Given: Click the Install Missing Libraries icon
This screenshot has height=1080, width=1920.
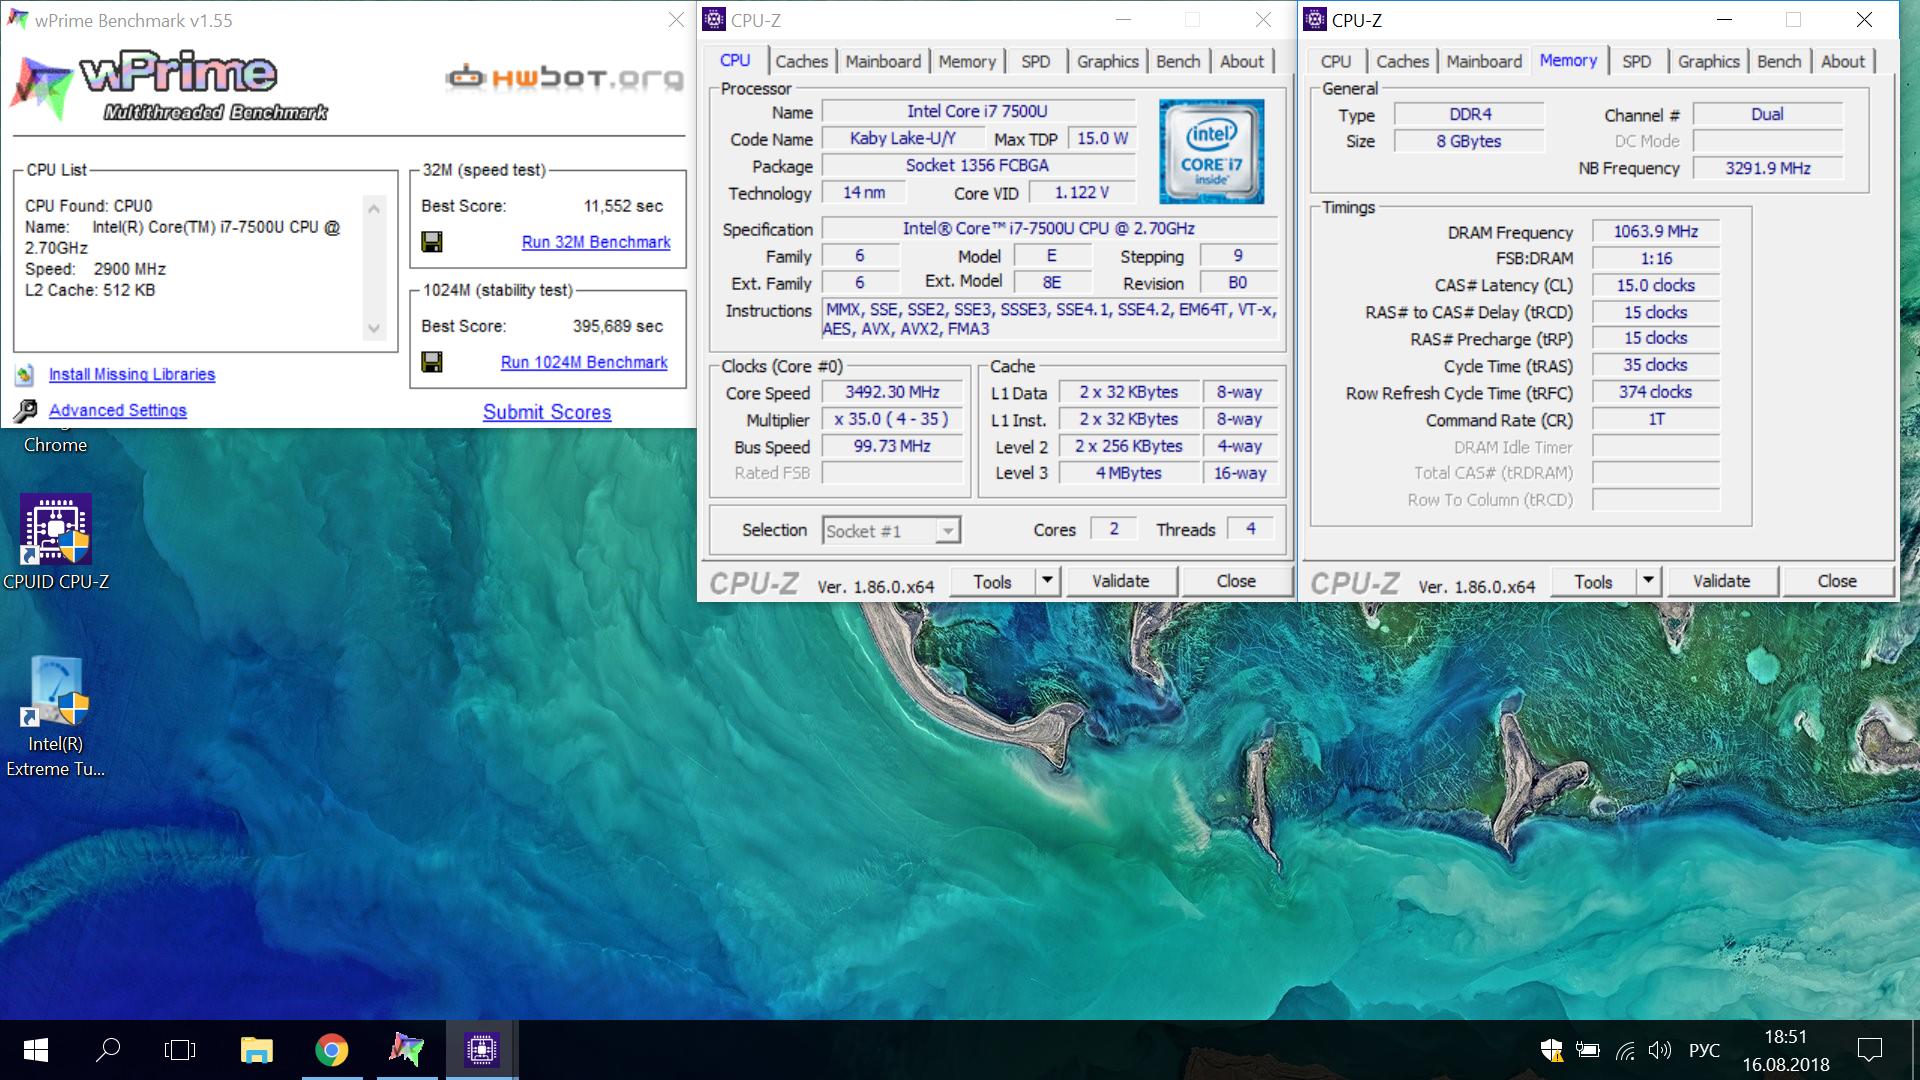Looking at the screenshot, I should point(25,375).
